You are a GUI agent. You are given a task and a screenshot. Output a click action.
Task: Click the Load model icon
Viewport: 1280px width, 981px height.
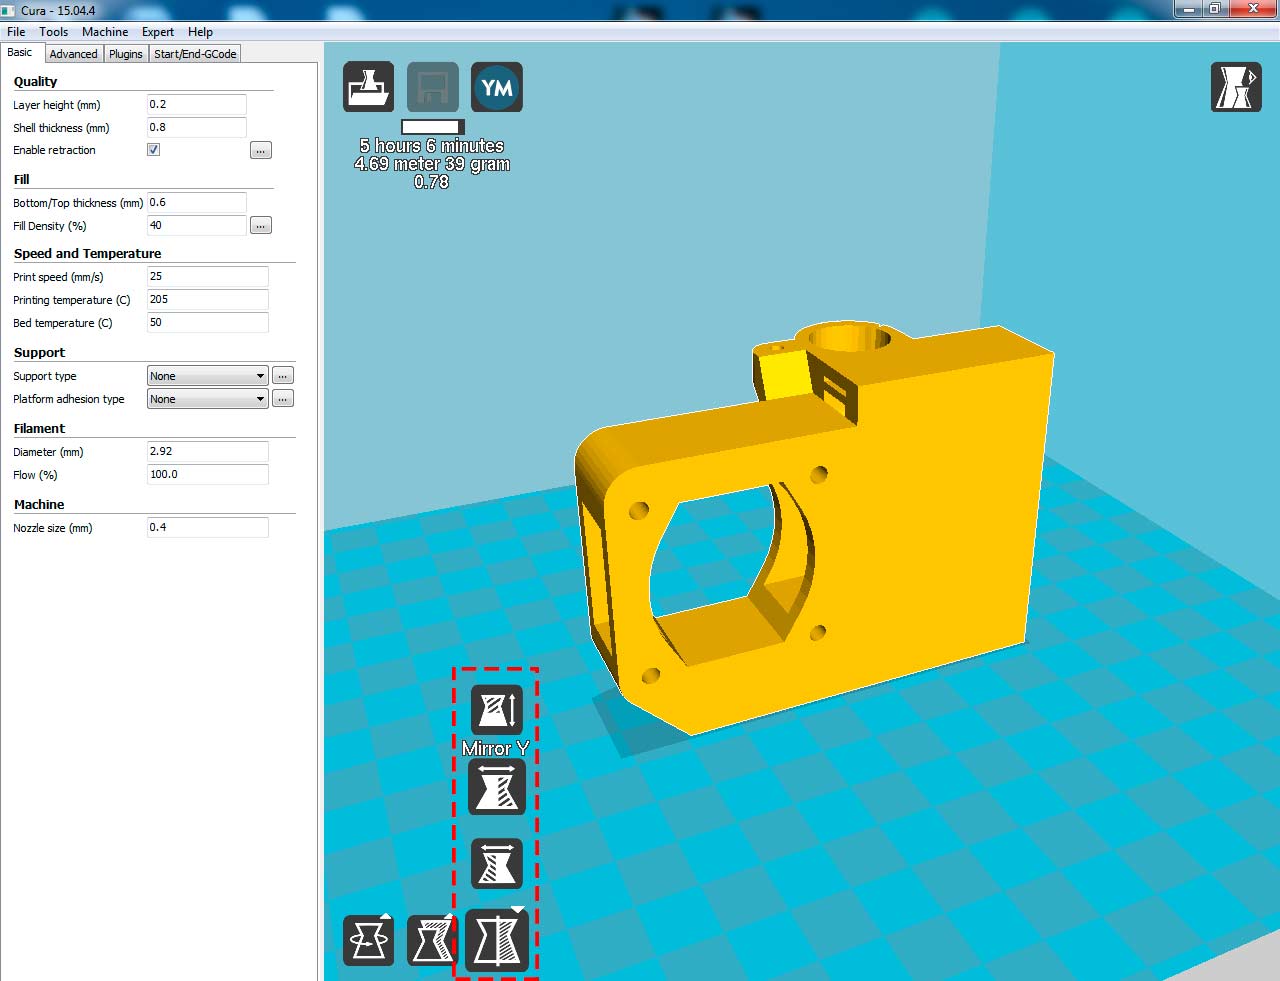click(368, 87)
